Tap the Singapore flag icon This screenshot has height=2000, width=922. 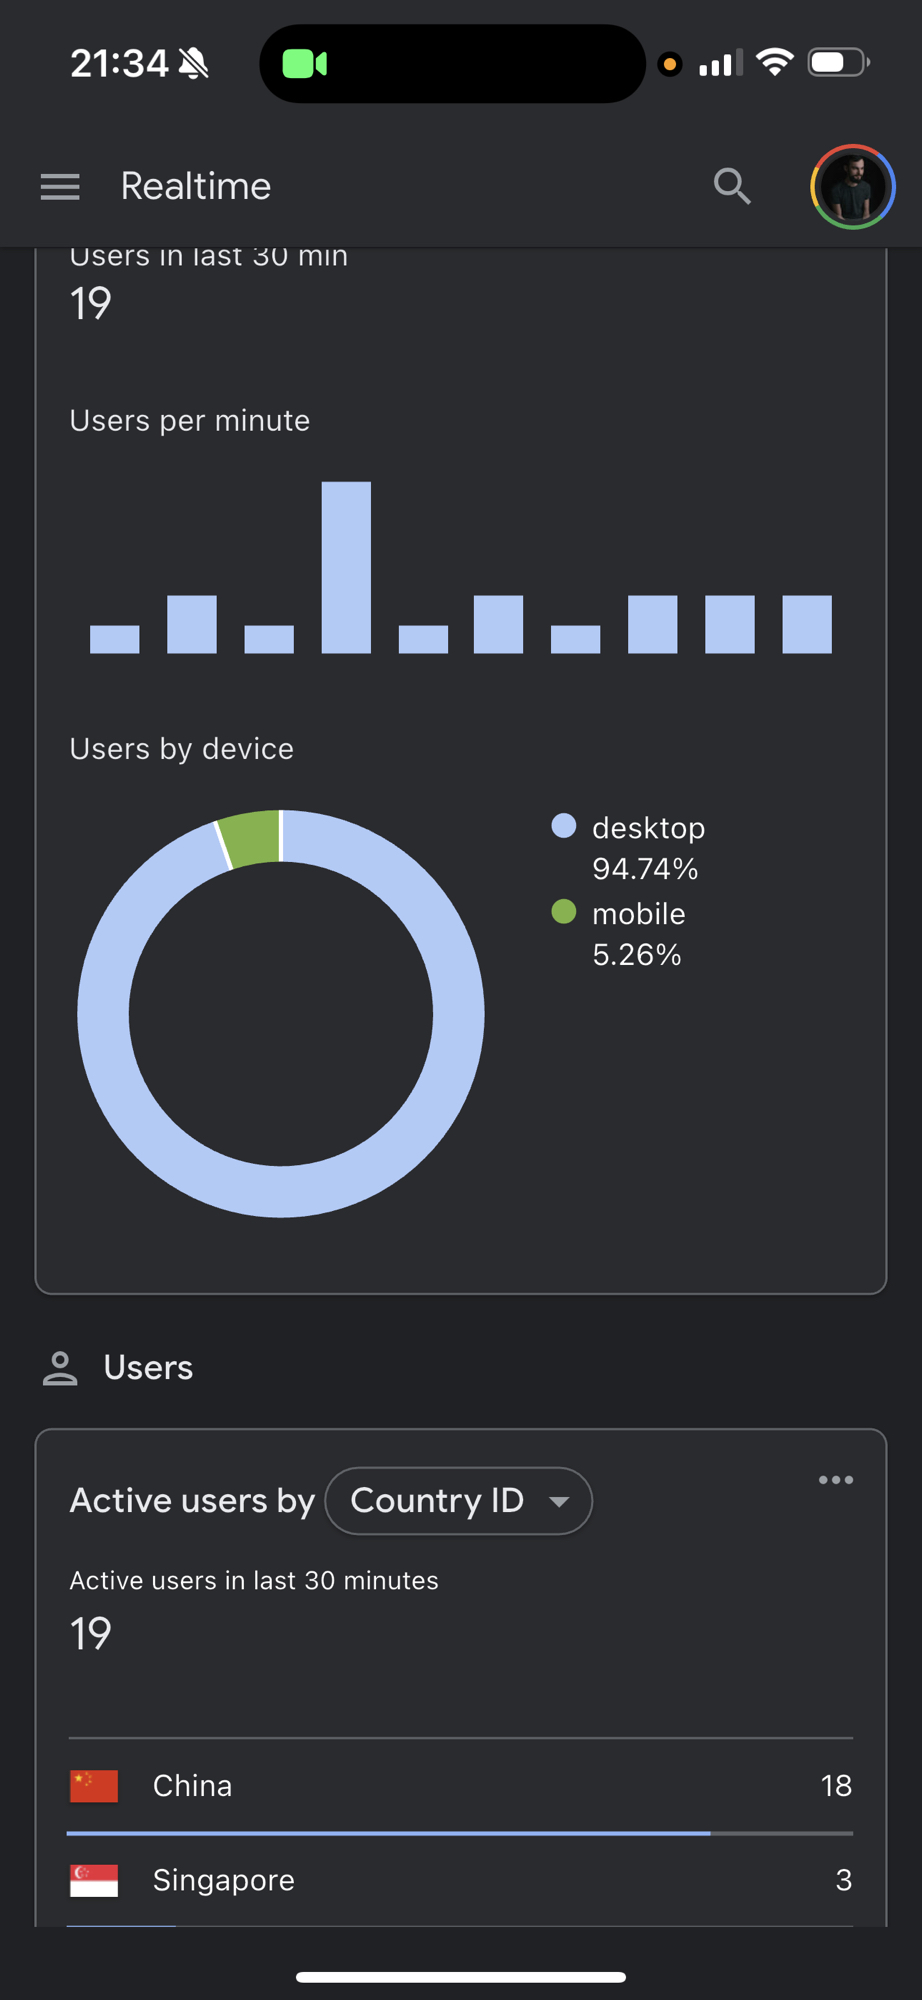[94, 1880]
